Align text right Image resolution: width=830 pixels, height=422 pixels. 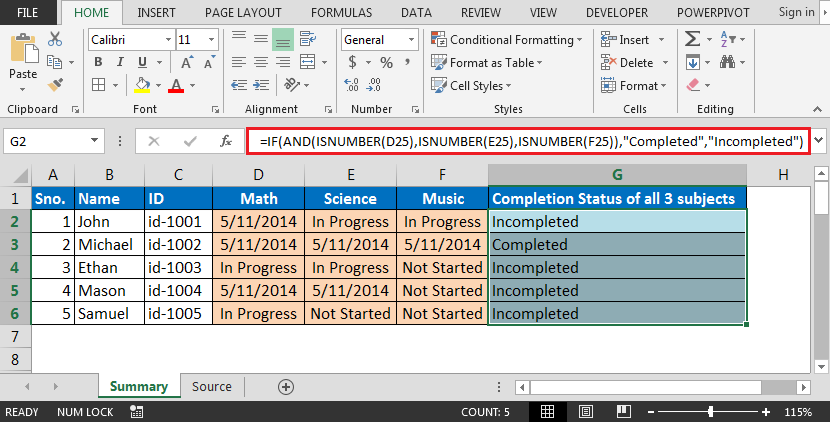pyautogui.click(x=283, y=62)
